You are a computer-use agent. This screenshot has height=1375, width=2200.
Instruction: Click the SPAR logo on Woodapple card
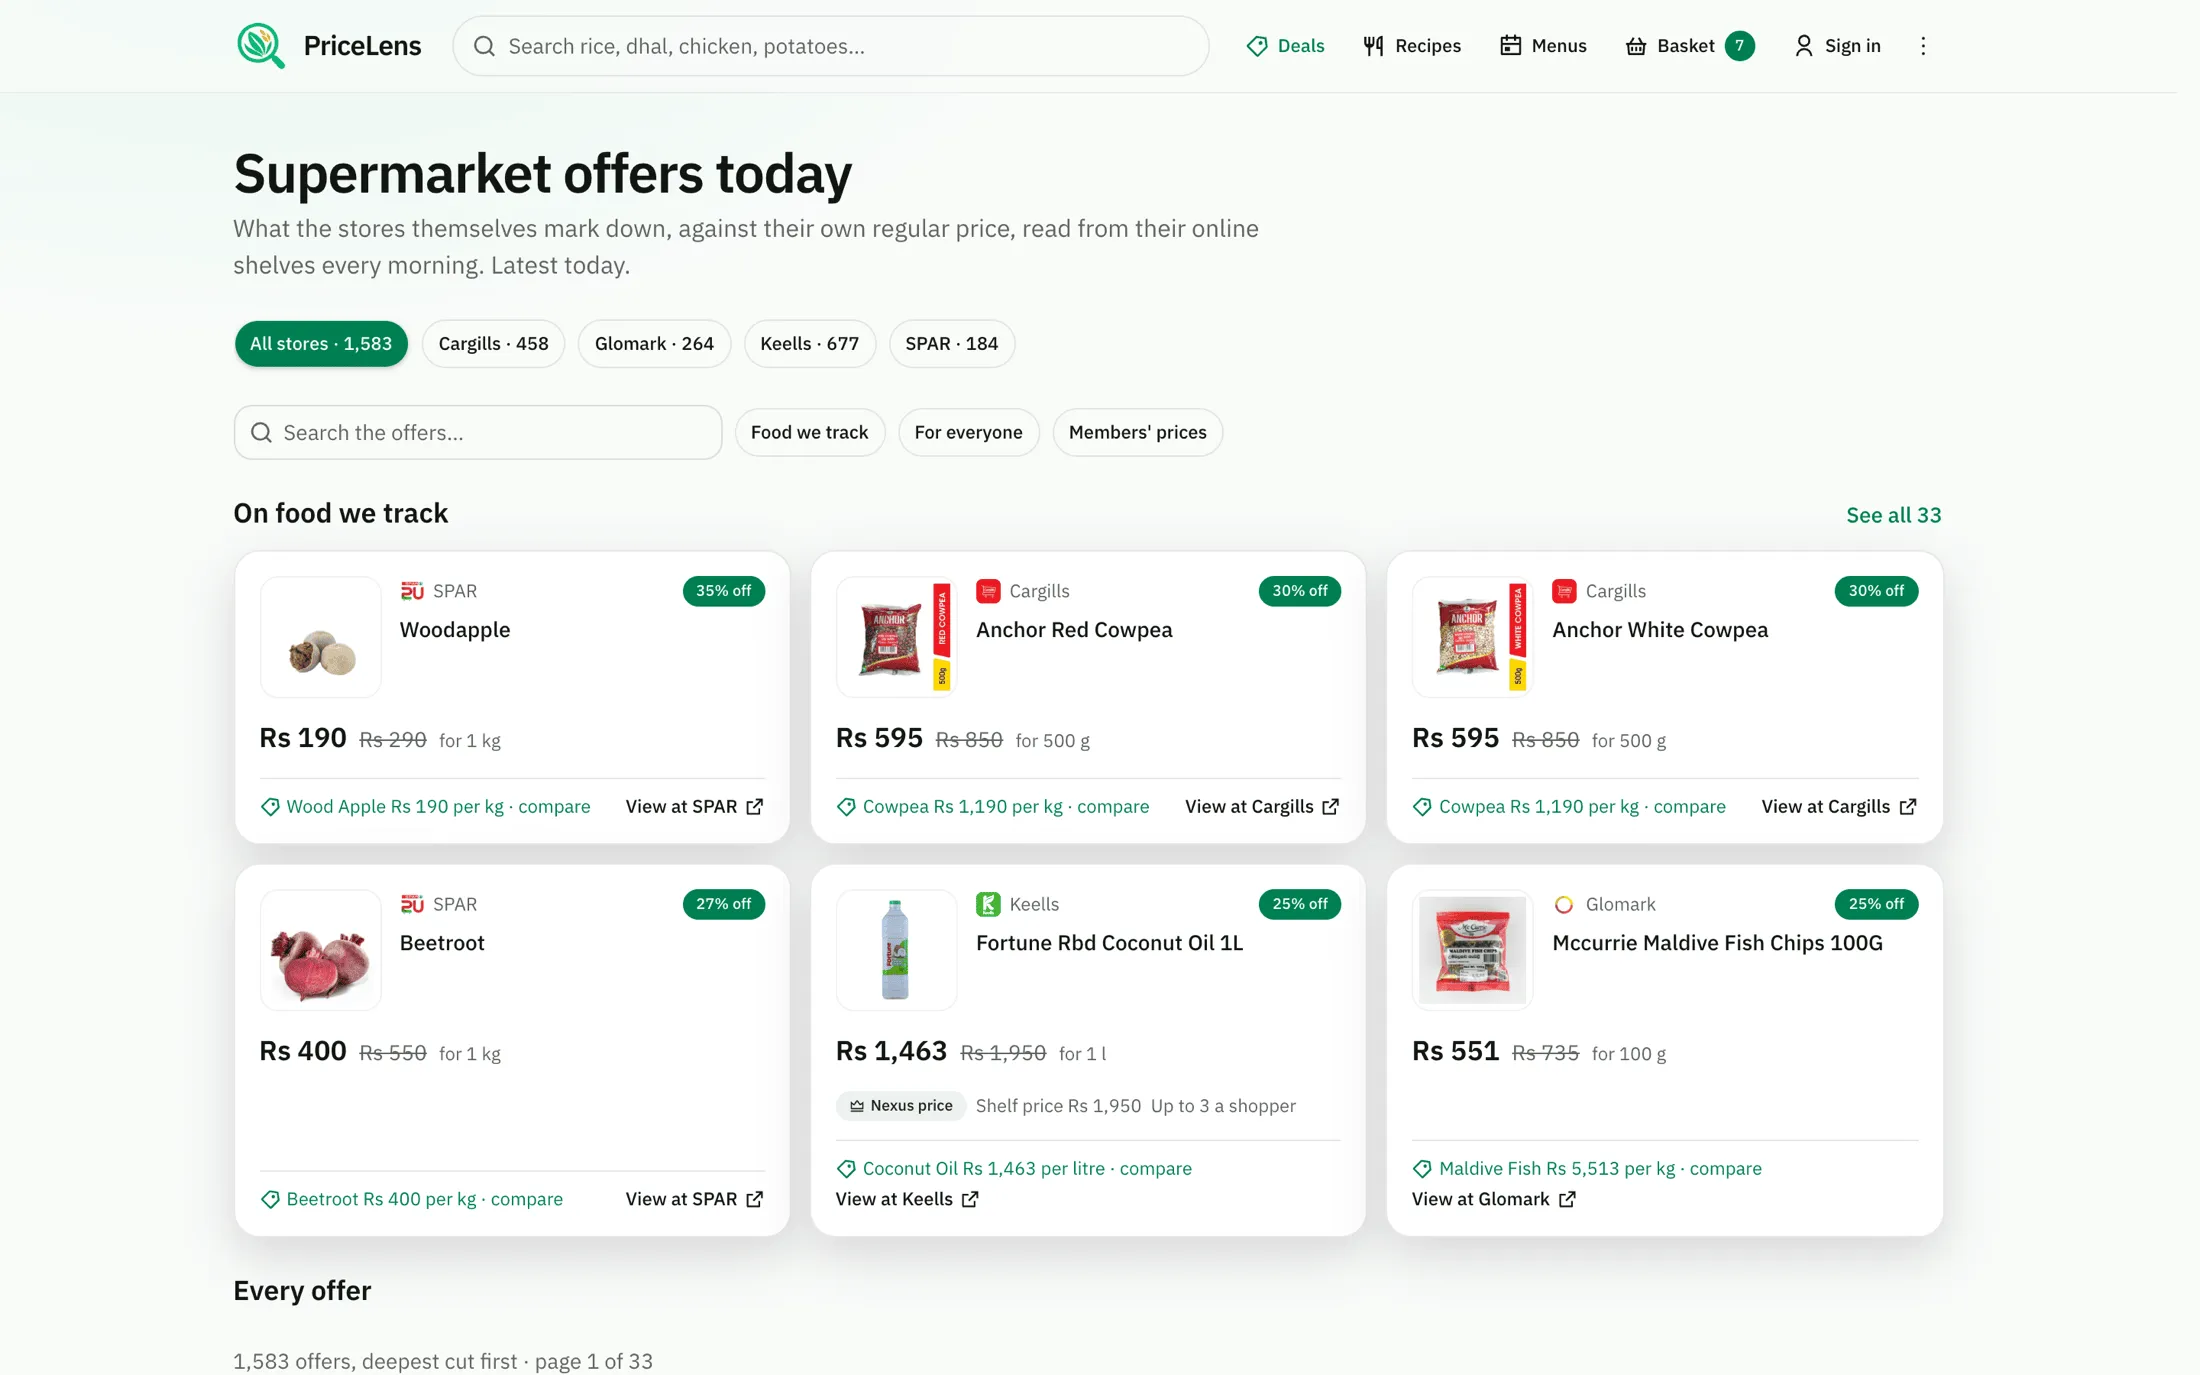412,591
